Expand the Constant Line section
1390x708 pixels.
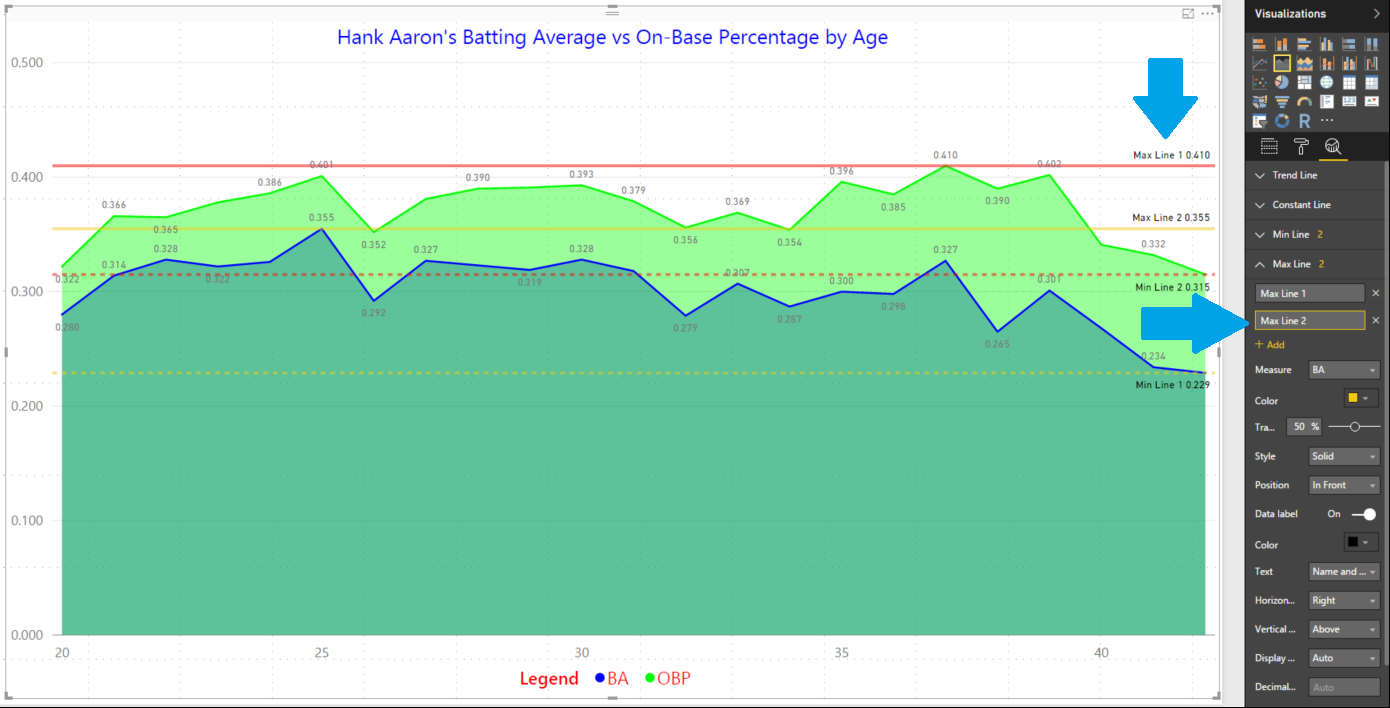[x=1300, y=205]
